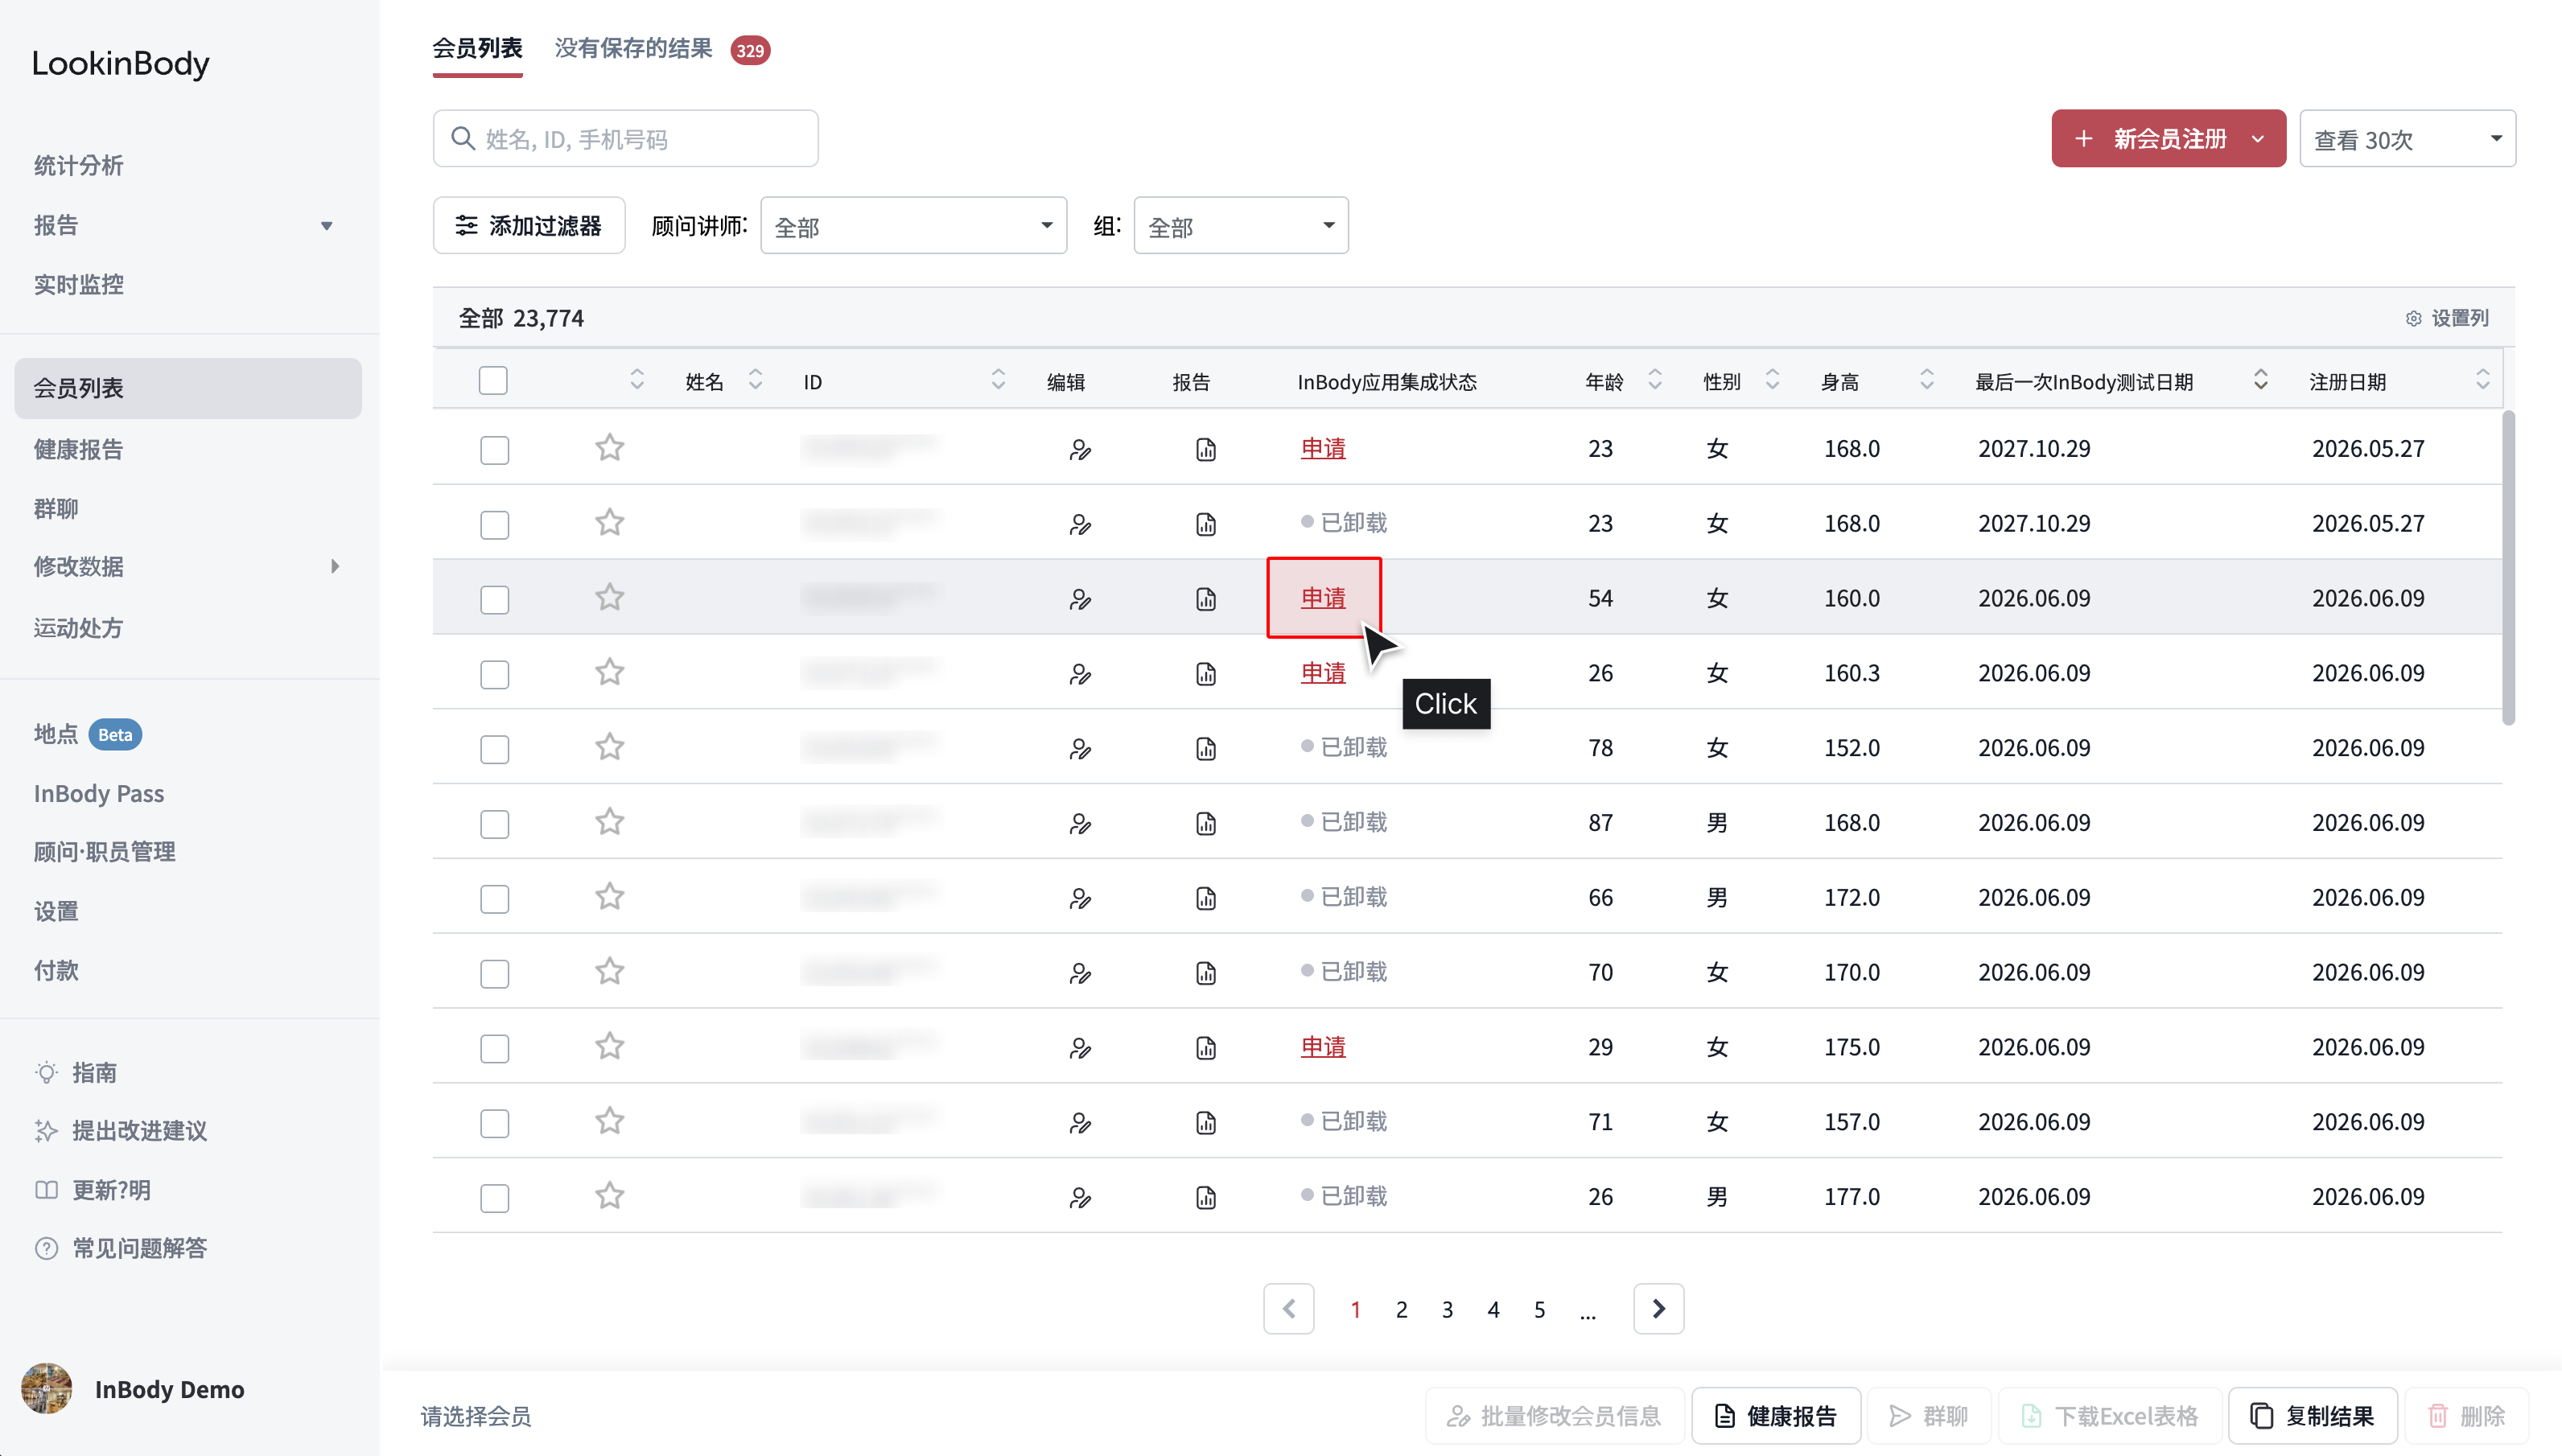Open 常见问题解答 help icon
This screenshot has width=2562, height=1456.
[x=46, y=1248]
